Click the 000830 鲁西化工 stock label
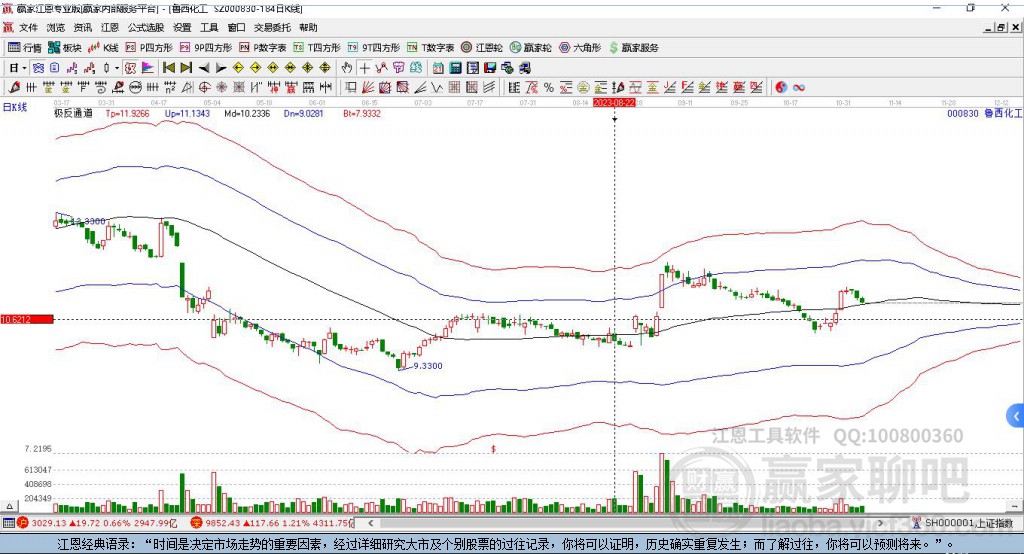 coord(984,113)
